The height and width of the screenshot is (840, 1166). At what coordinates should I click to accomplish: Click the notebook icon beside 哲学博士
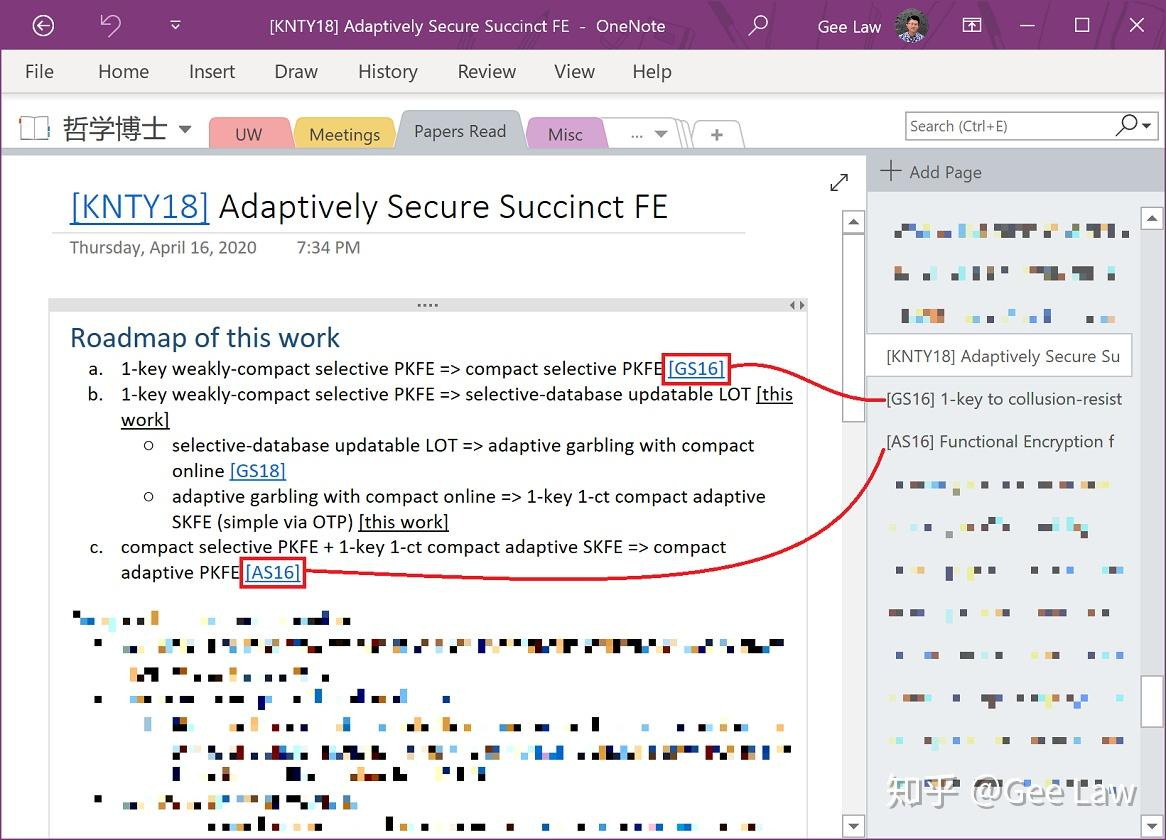34,128
